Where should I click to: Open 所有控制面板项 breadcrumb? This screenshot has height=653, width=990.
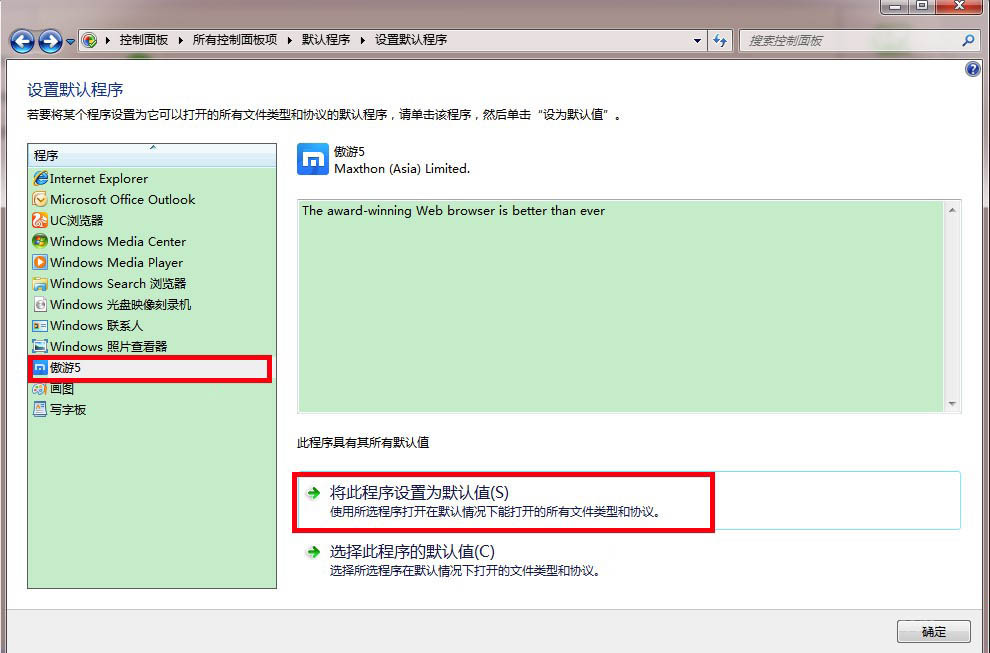pos(235,40)
